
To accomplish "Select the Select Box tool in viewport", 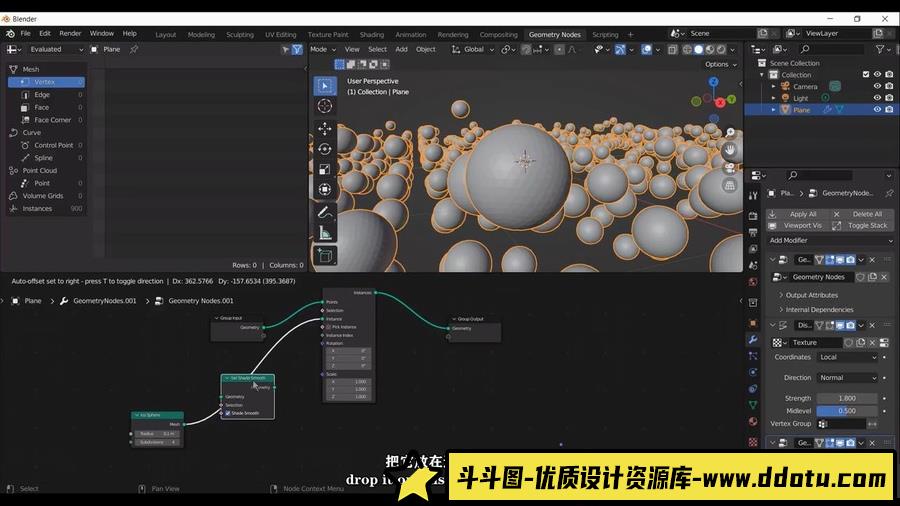I will (x=325, y=85).
